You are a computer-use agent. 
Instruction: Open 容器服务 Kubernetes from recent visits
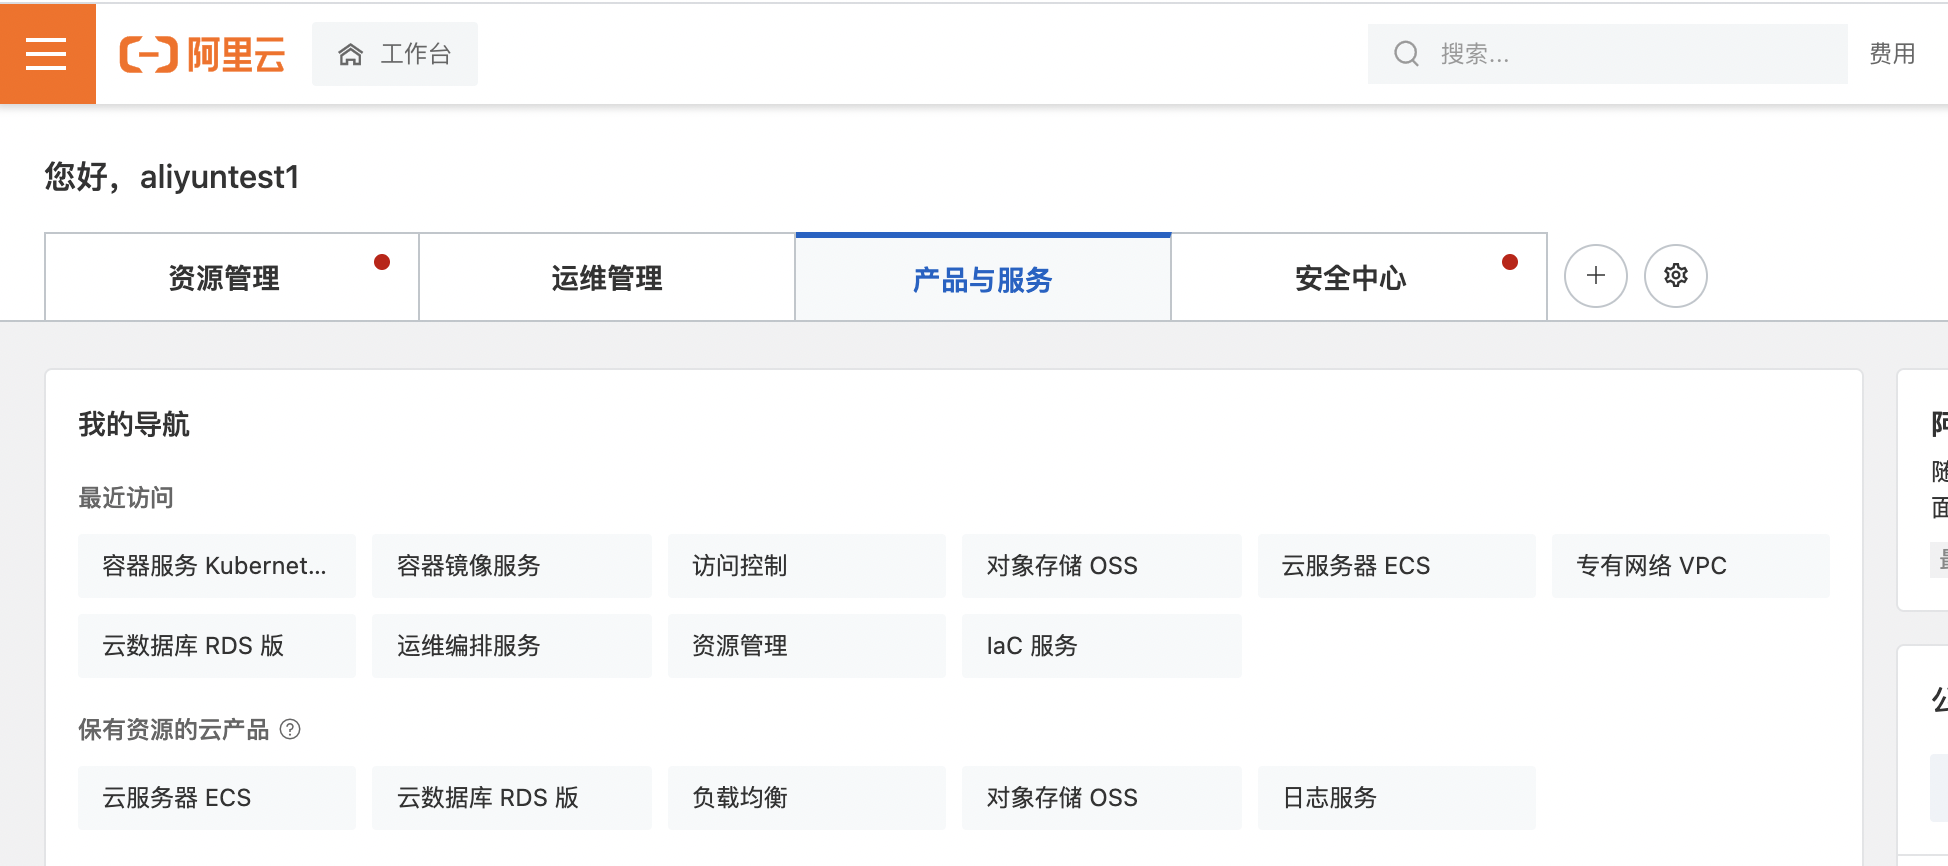coord(216,566)
